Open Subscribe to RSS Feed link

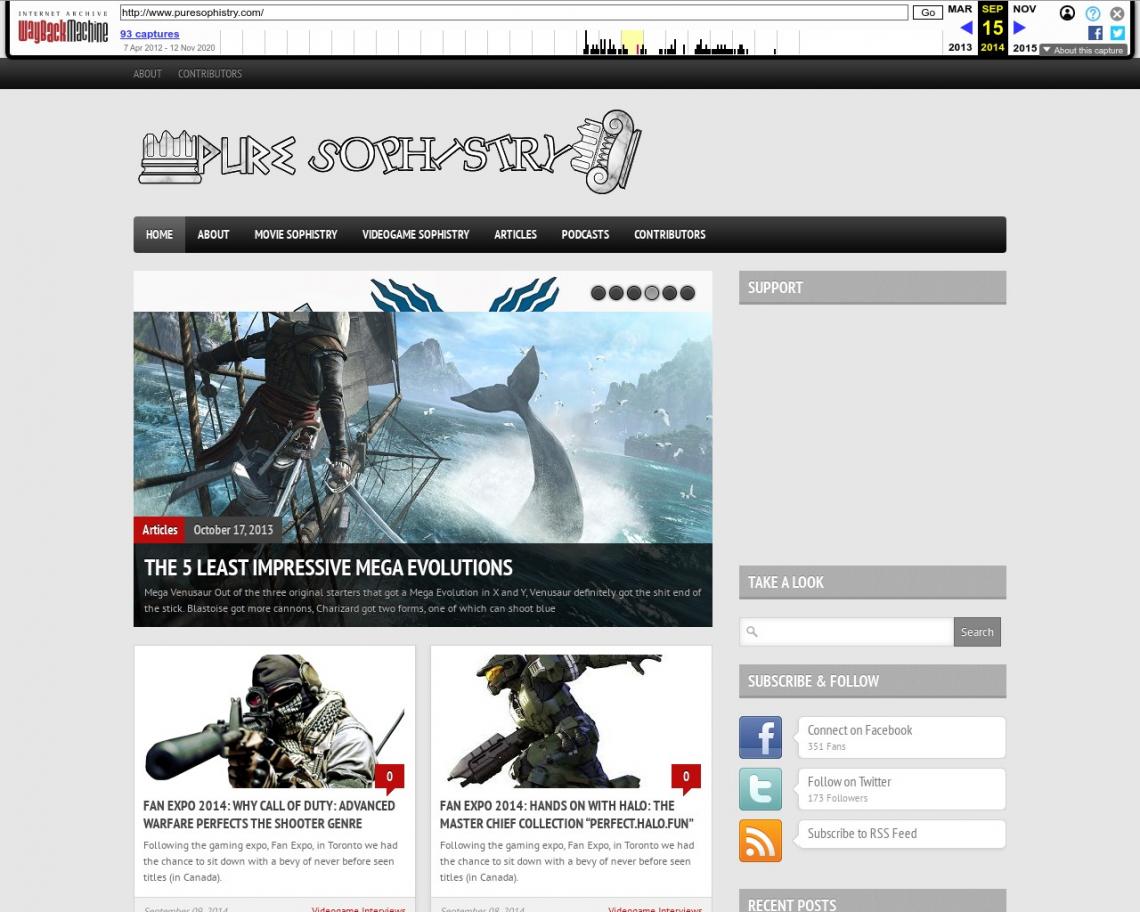pyautogui.click(x=862, y=833)
